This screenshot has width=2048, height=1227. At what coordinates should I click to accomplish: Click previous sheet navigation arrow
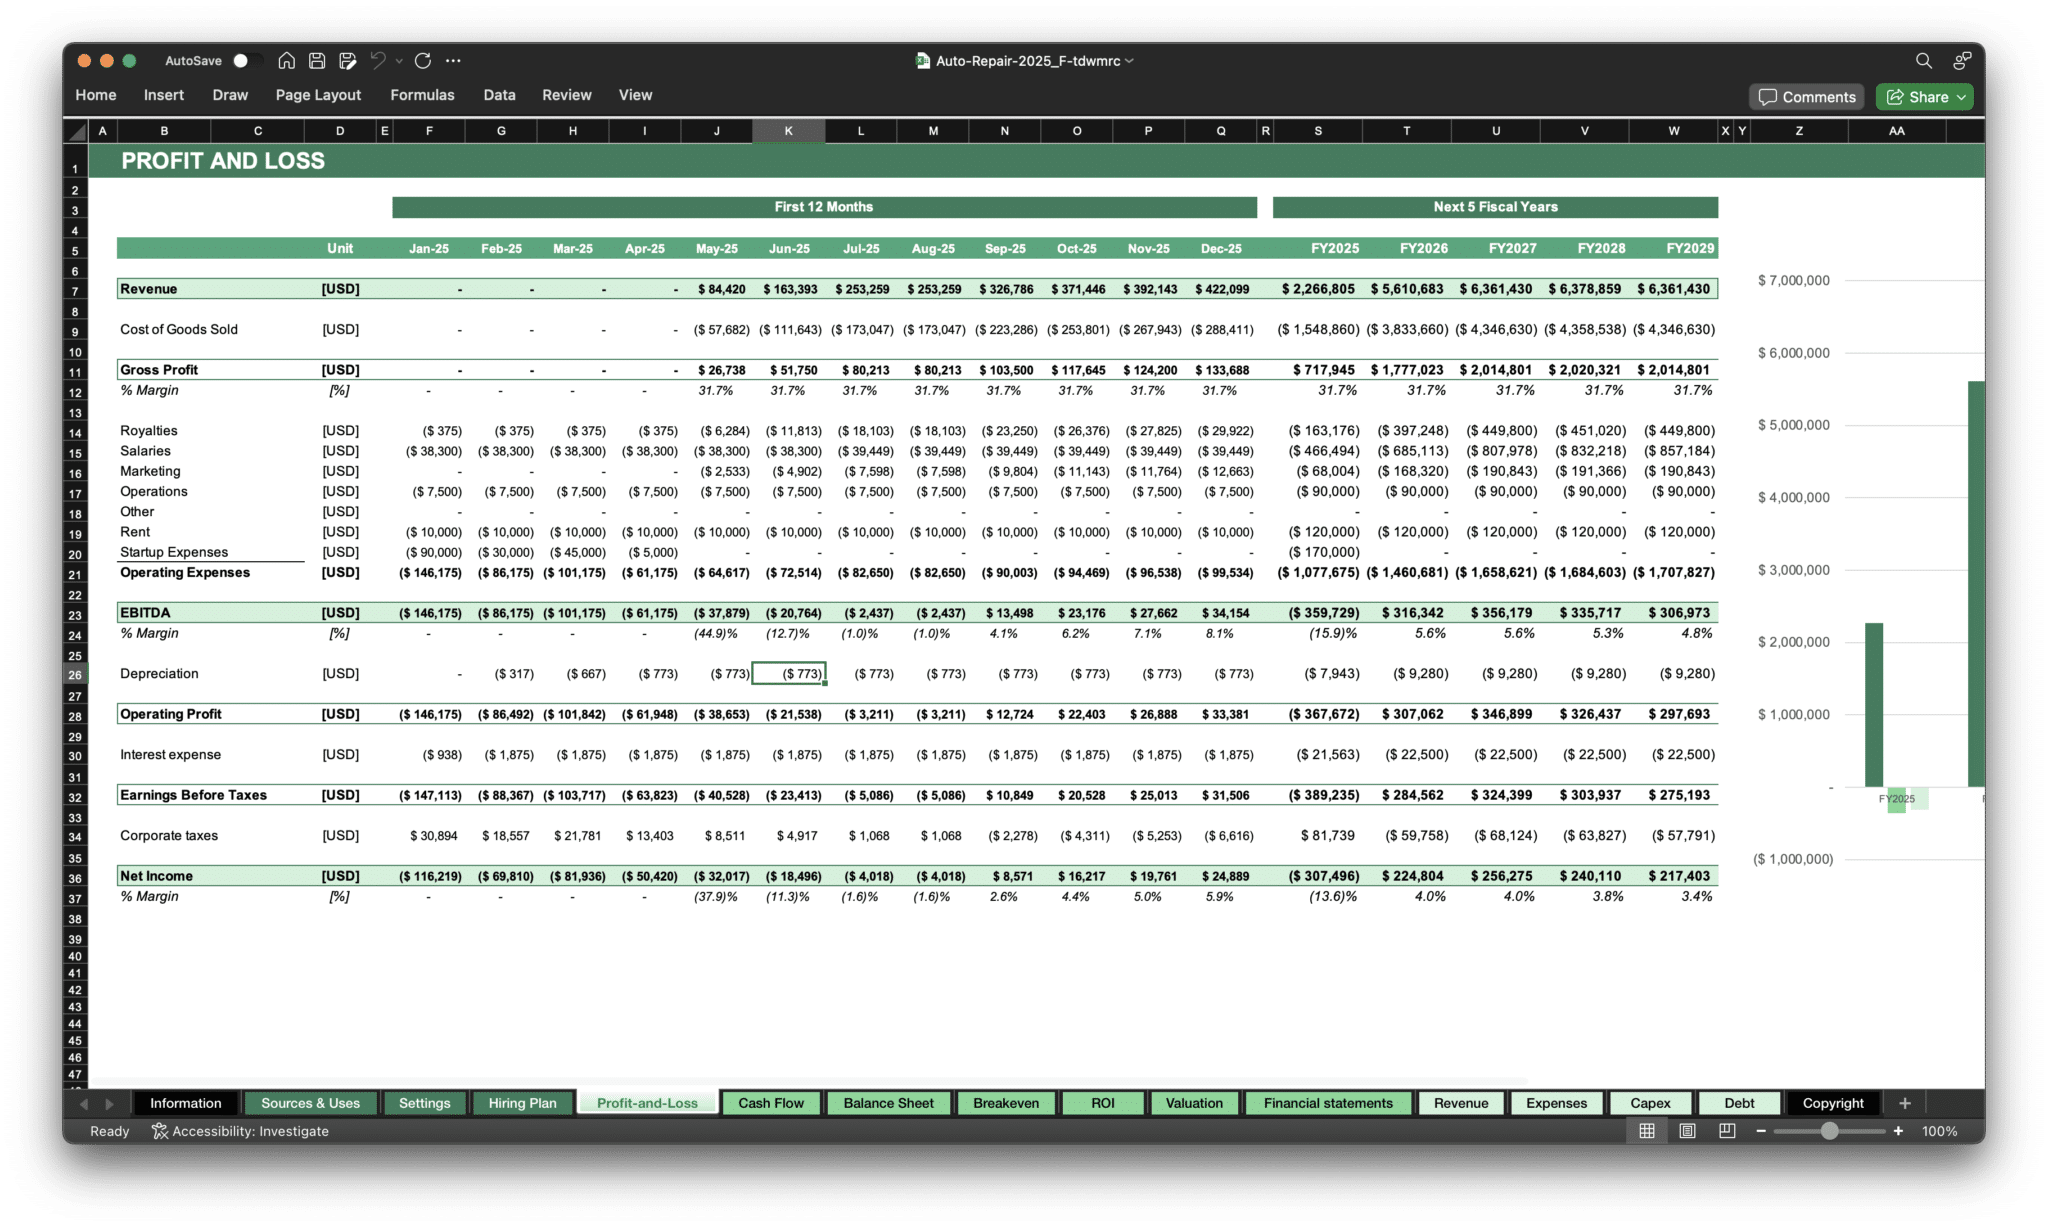click(x=84, y=1103)
